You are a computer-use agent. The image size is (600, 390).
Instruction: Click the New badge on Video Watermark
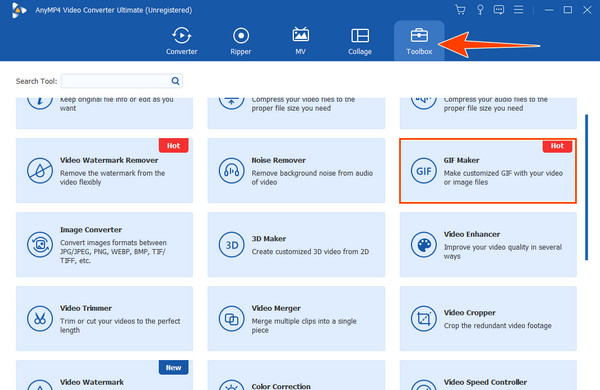coord(173,367)
